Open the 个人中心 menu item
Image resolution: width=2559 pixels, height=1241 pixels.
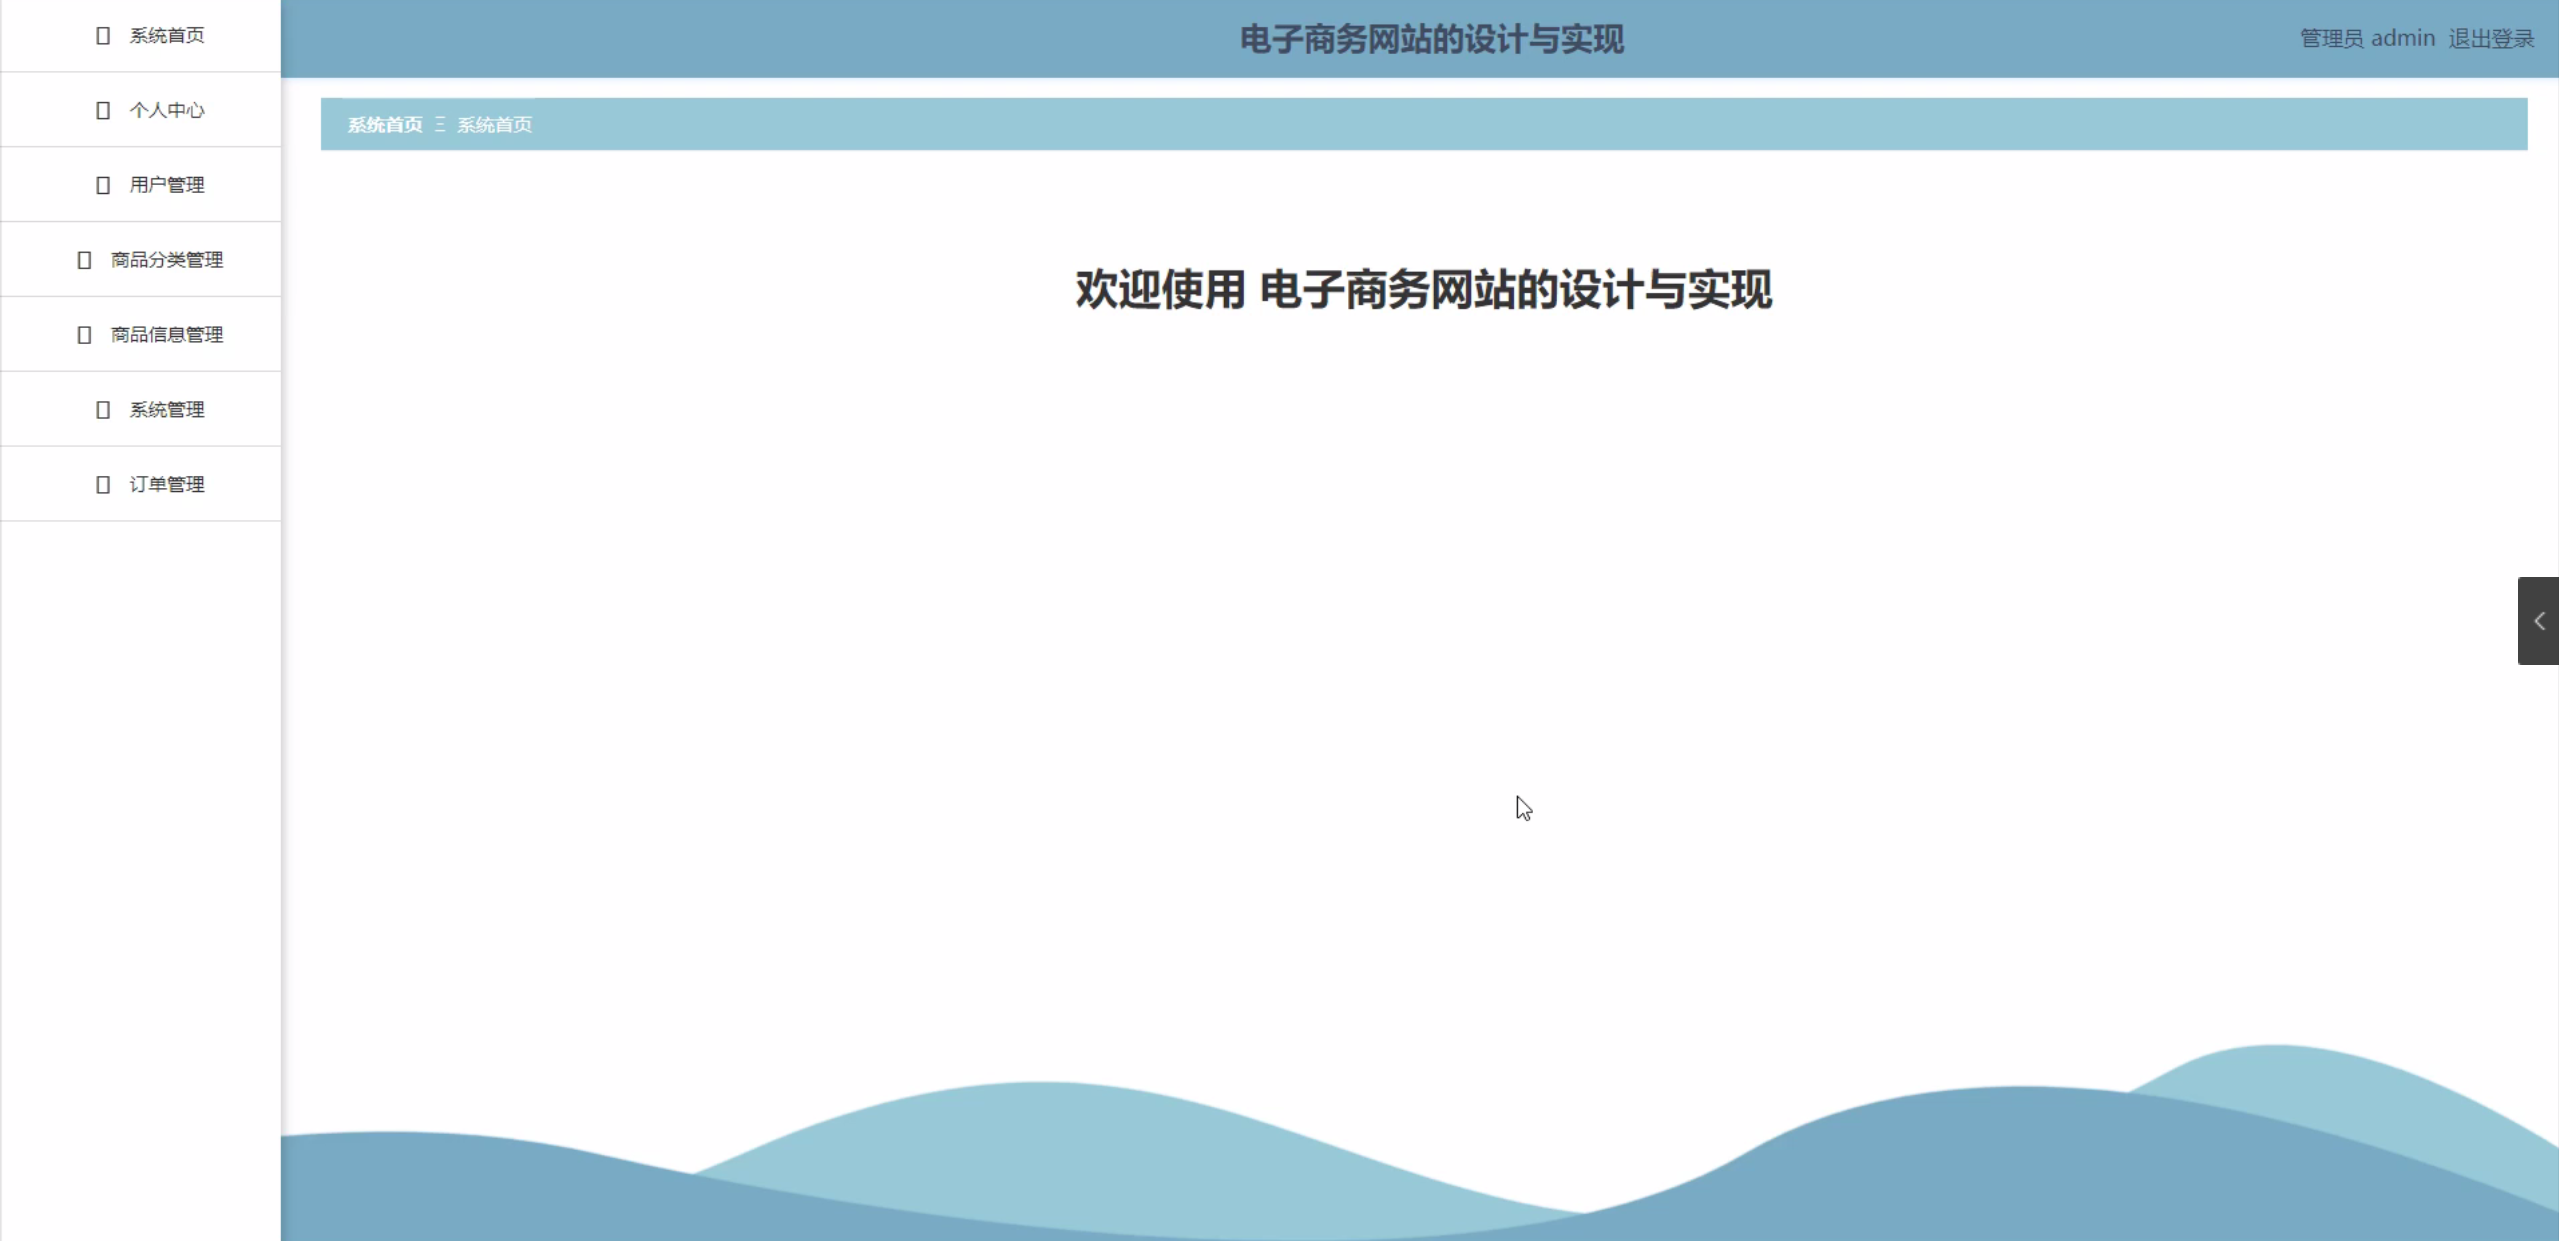[166, 110]
